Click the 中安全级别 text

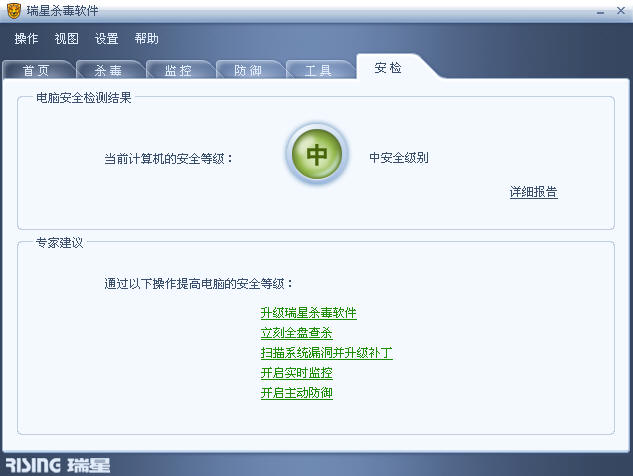pyautogui.click(x=399, y=157)
